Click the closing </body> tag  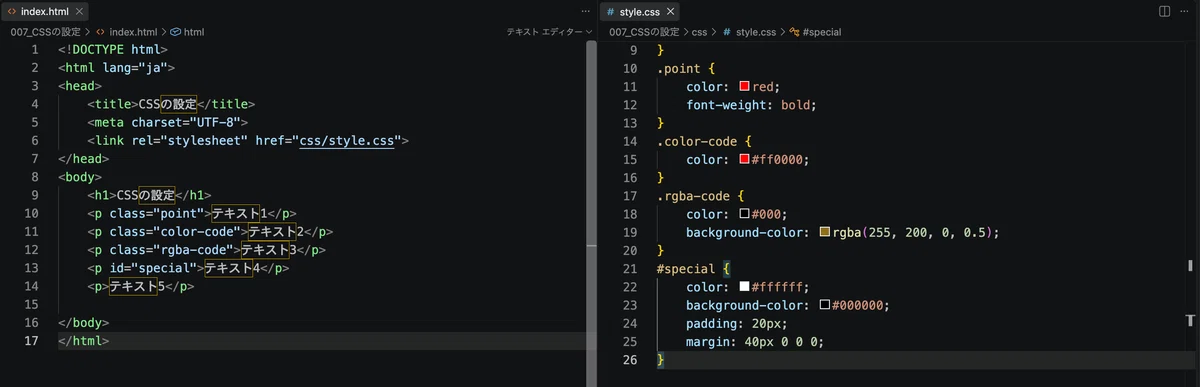[84, 323]
